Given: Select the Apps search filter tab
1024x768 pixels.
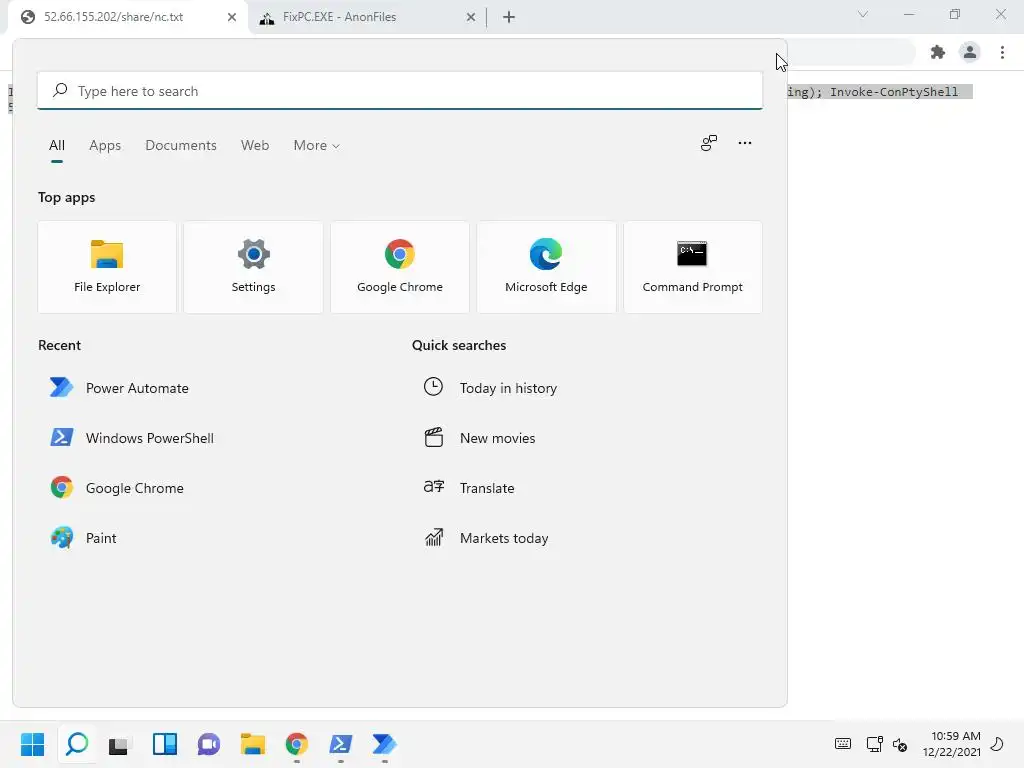Looking at the screenshot, I should [x=105, y=146].
